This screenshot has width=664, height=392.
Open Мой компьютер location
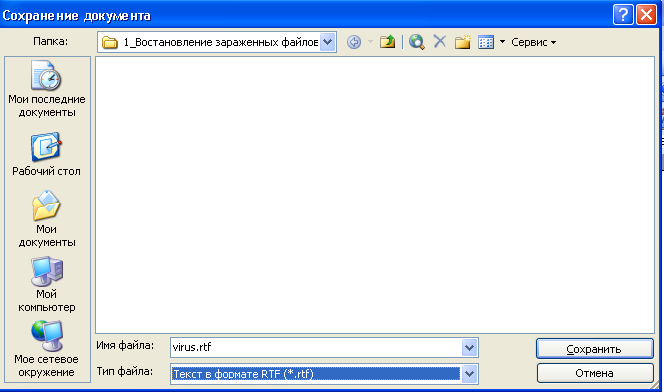(47, 284)
